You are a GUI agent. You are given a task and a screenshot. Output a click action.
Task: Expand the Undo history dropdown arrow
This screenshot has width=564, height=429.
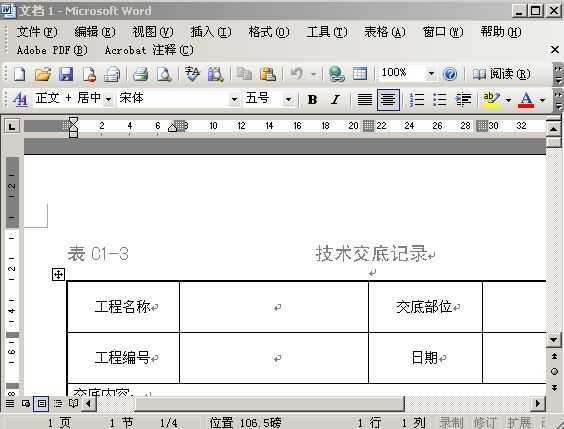pos(313,74)
